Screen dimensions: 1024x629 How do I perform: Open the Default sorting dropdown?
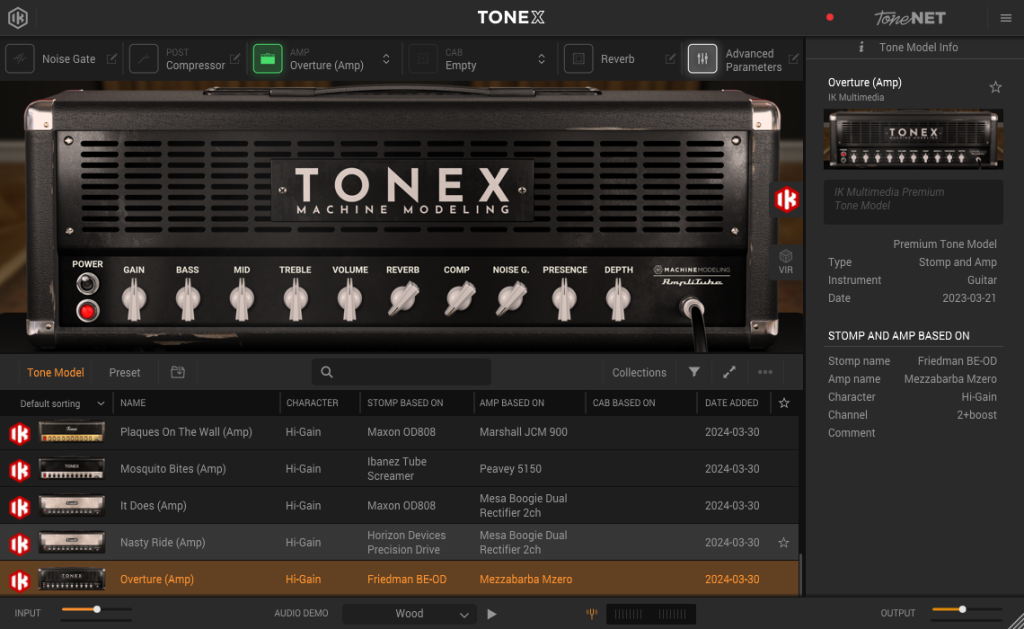62,404
